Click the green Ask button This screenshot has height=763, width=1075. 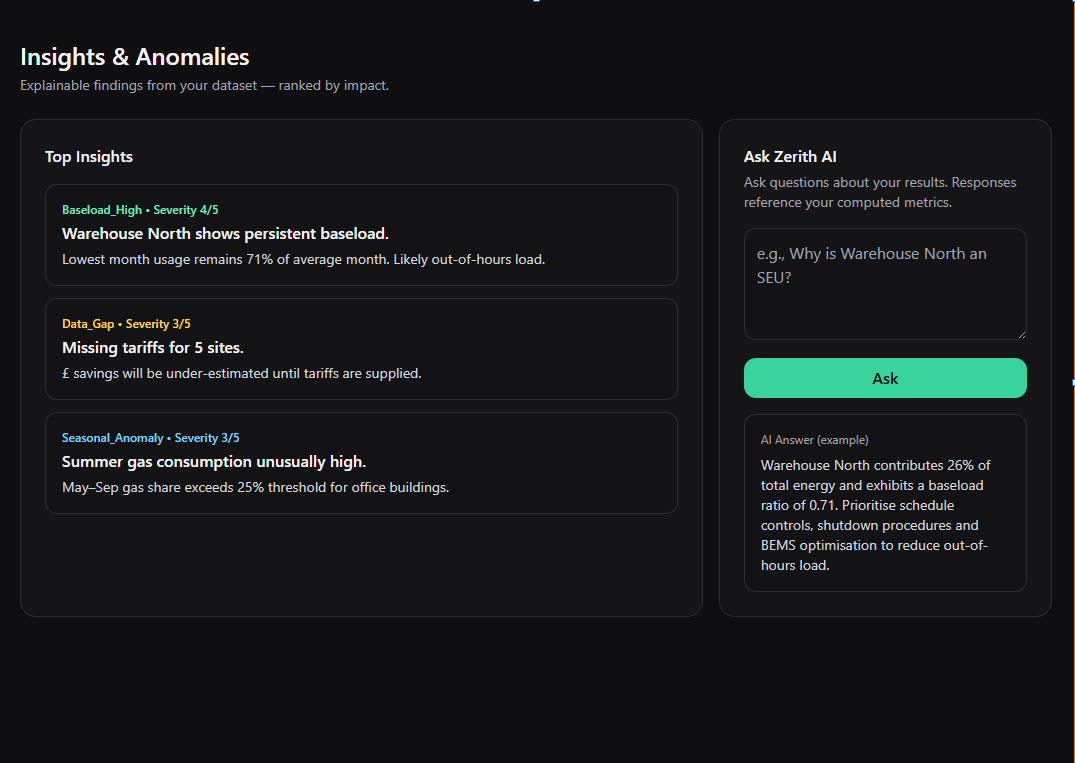pos(885,378)
